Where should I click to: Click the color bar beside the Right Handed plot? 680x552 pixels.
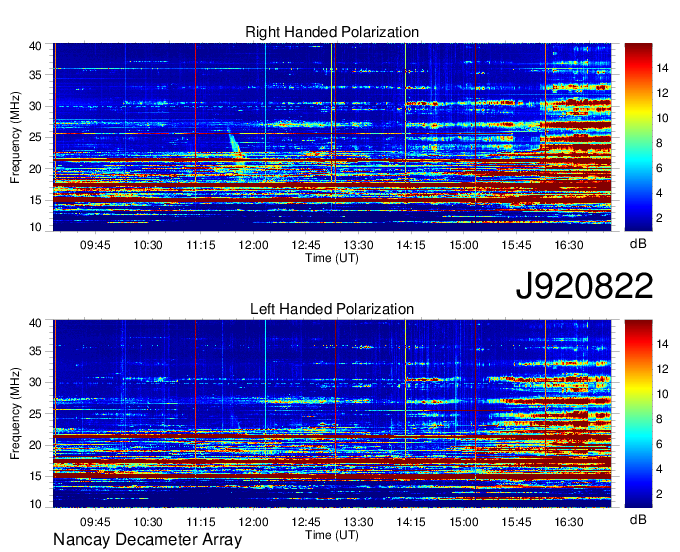tap(638, 137)
